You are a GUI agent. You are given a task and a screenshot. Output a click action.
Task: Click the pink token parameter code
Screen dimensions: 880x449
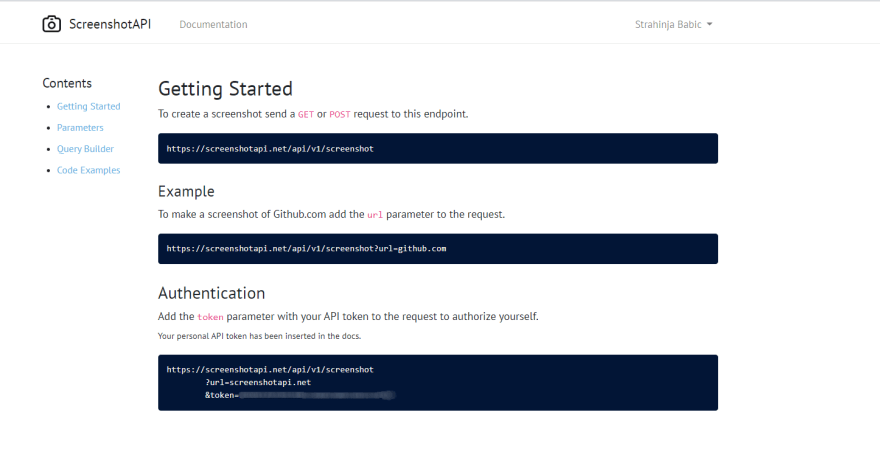tap(210, 317)
